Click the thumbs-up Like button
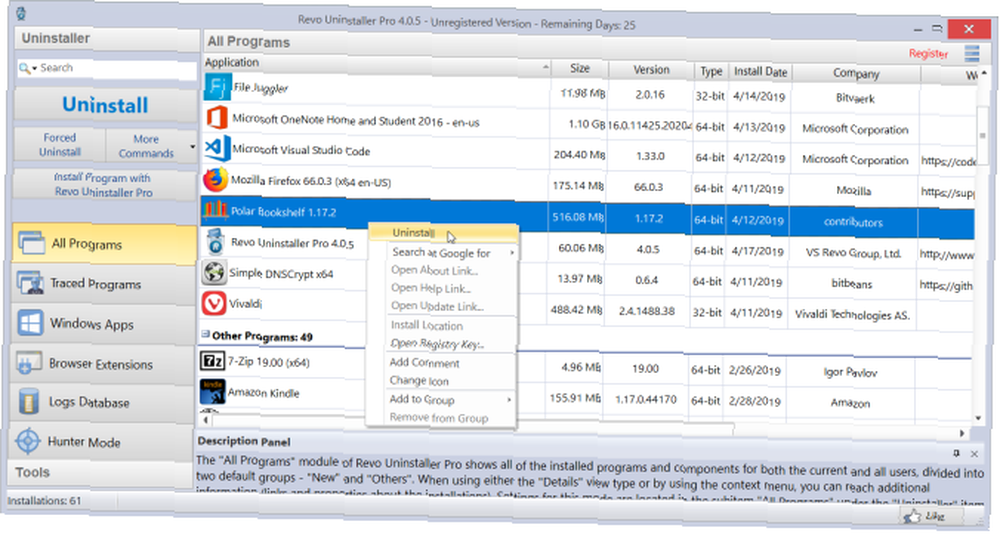This screenshot has height=534, width=1000. click(932, 515)
